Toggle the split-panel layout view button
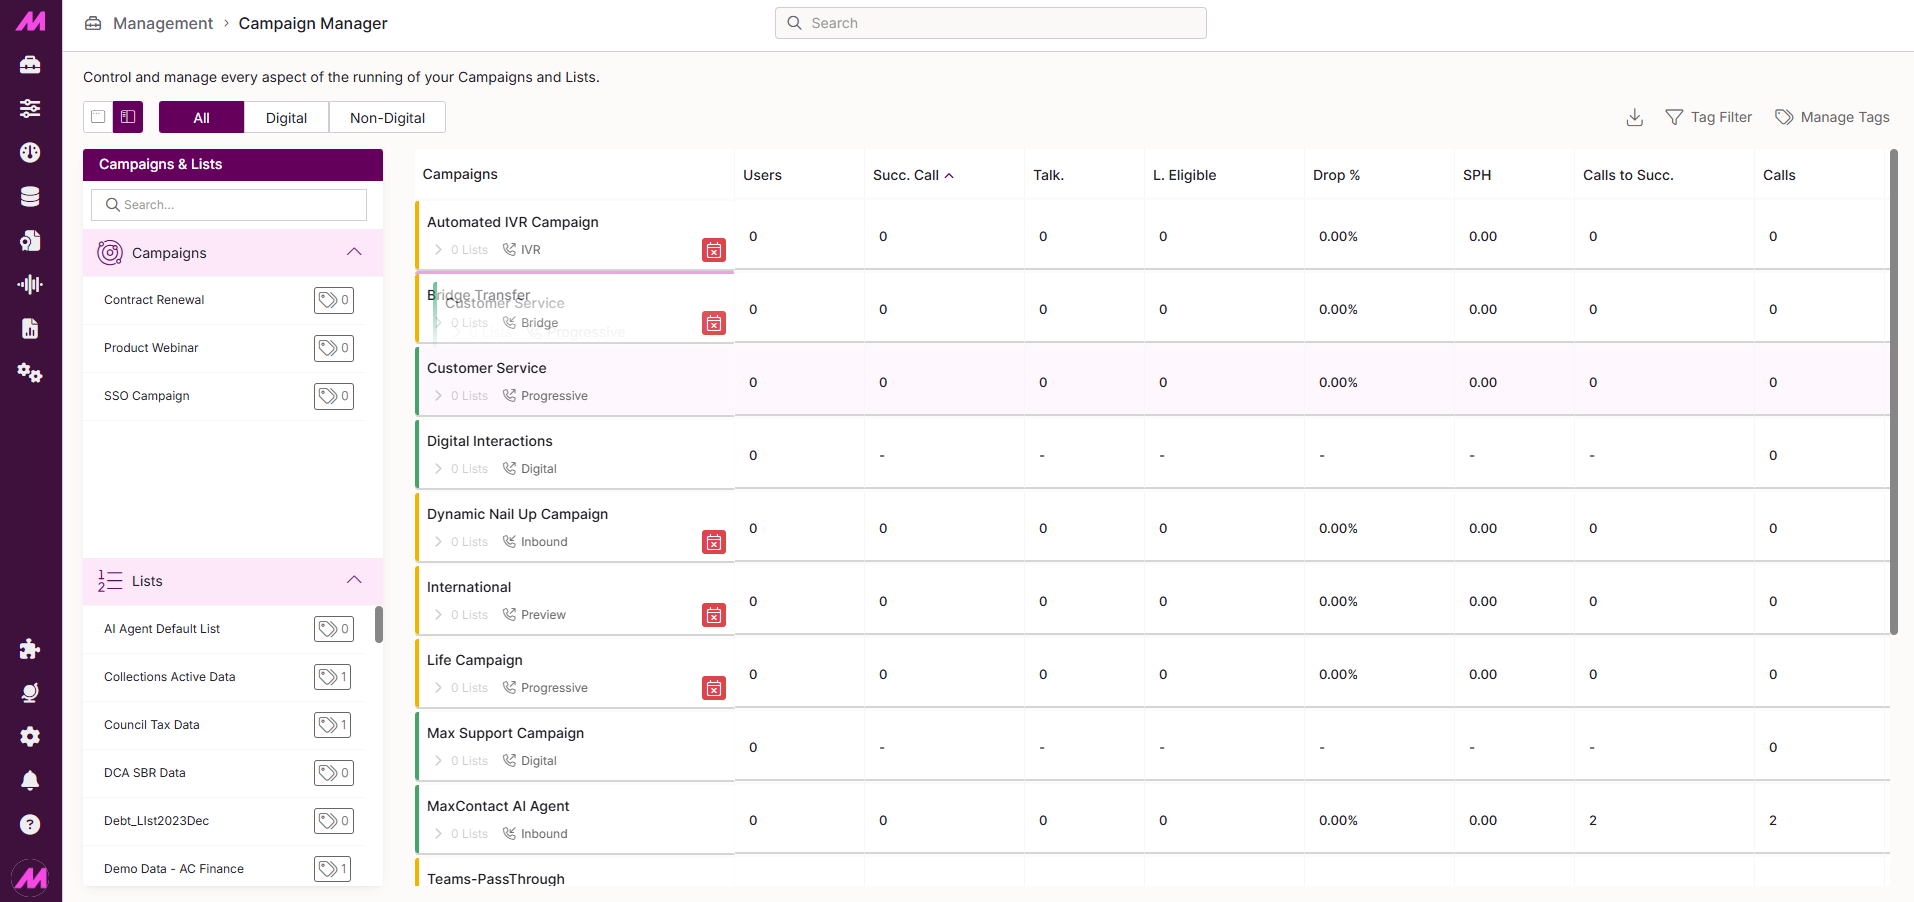 [128, 117]
